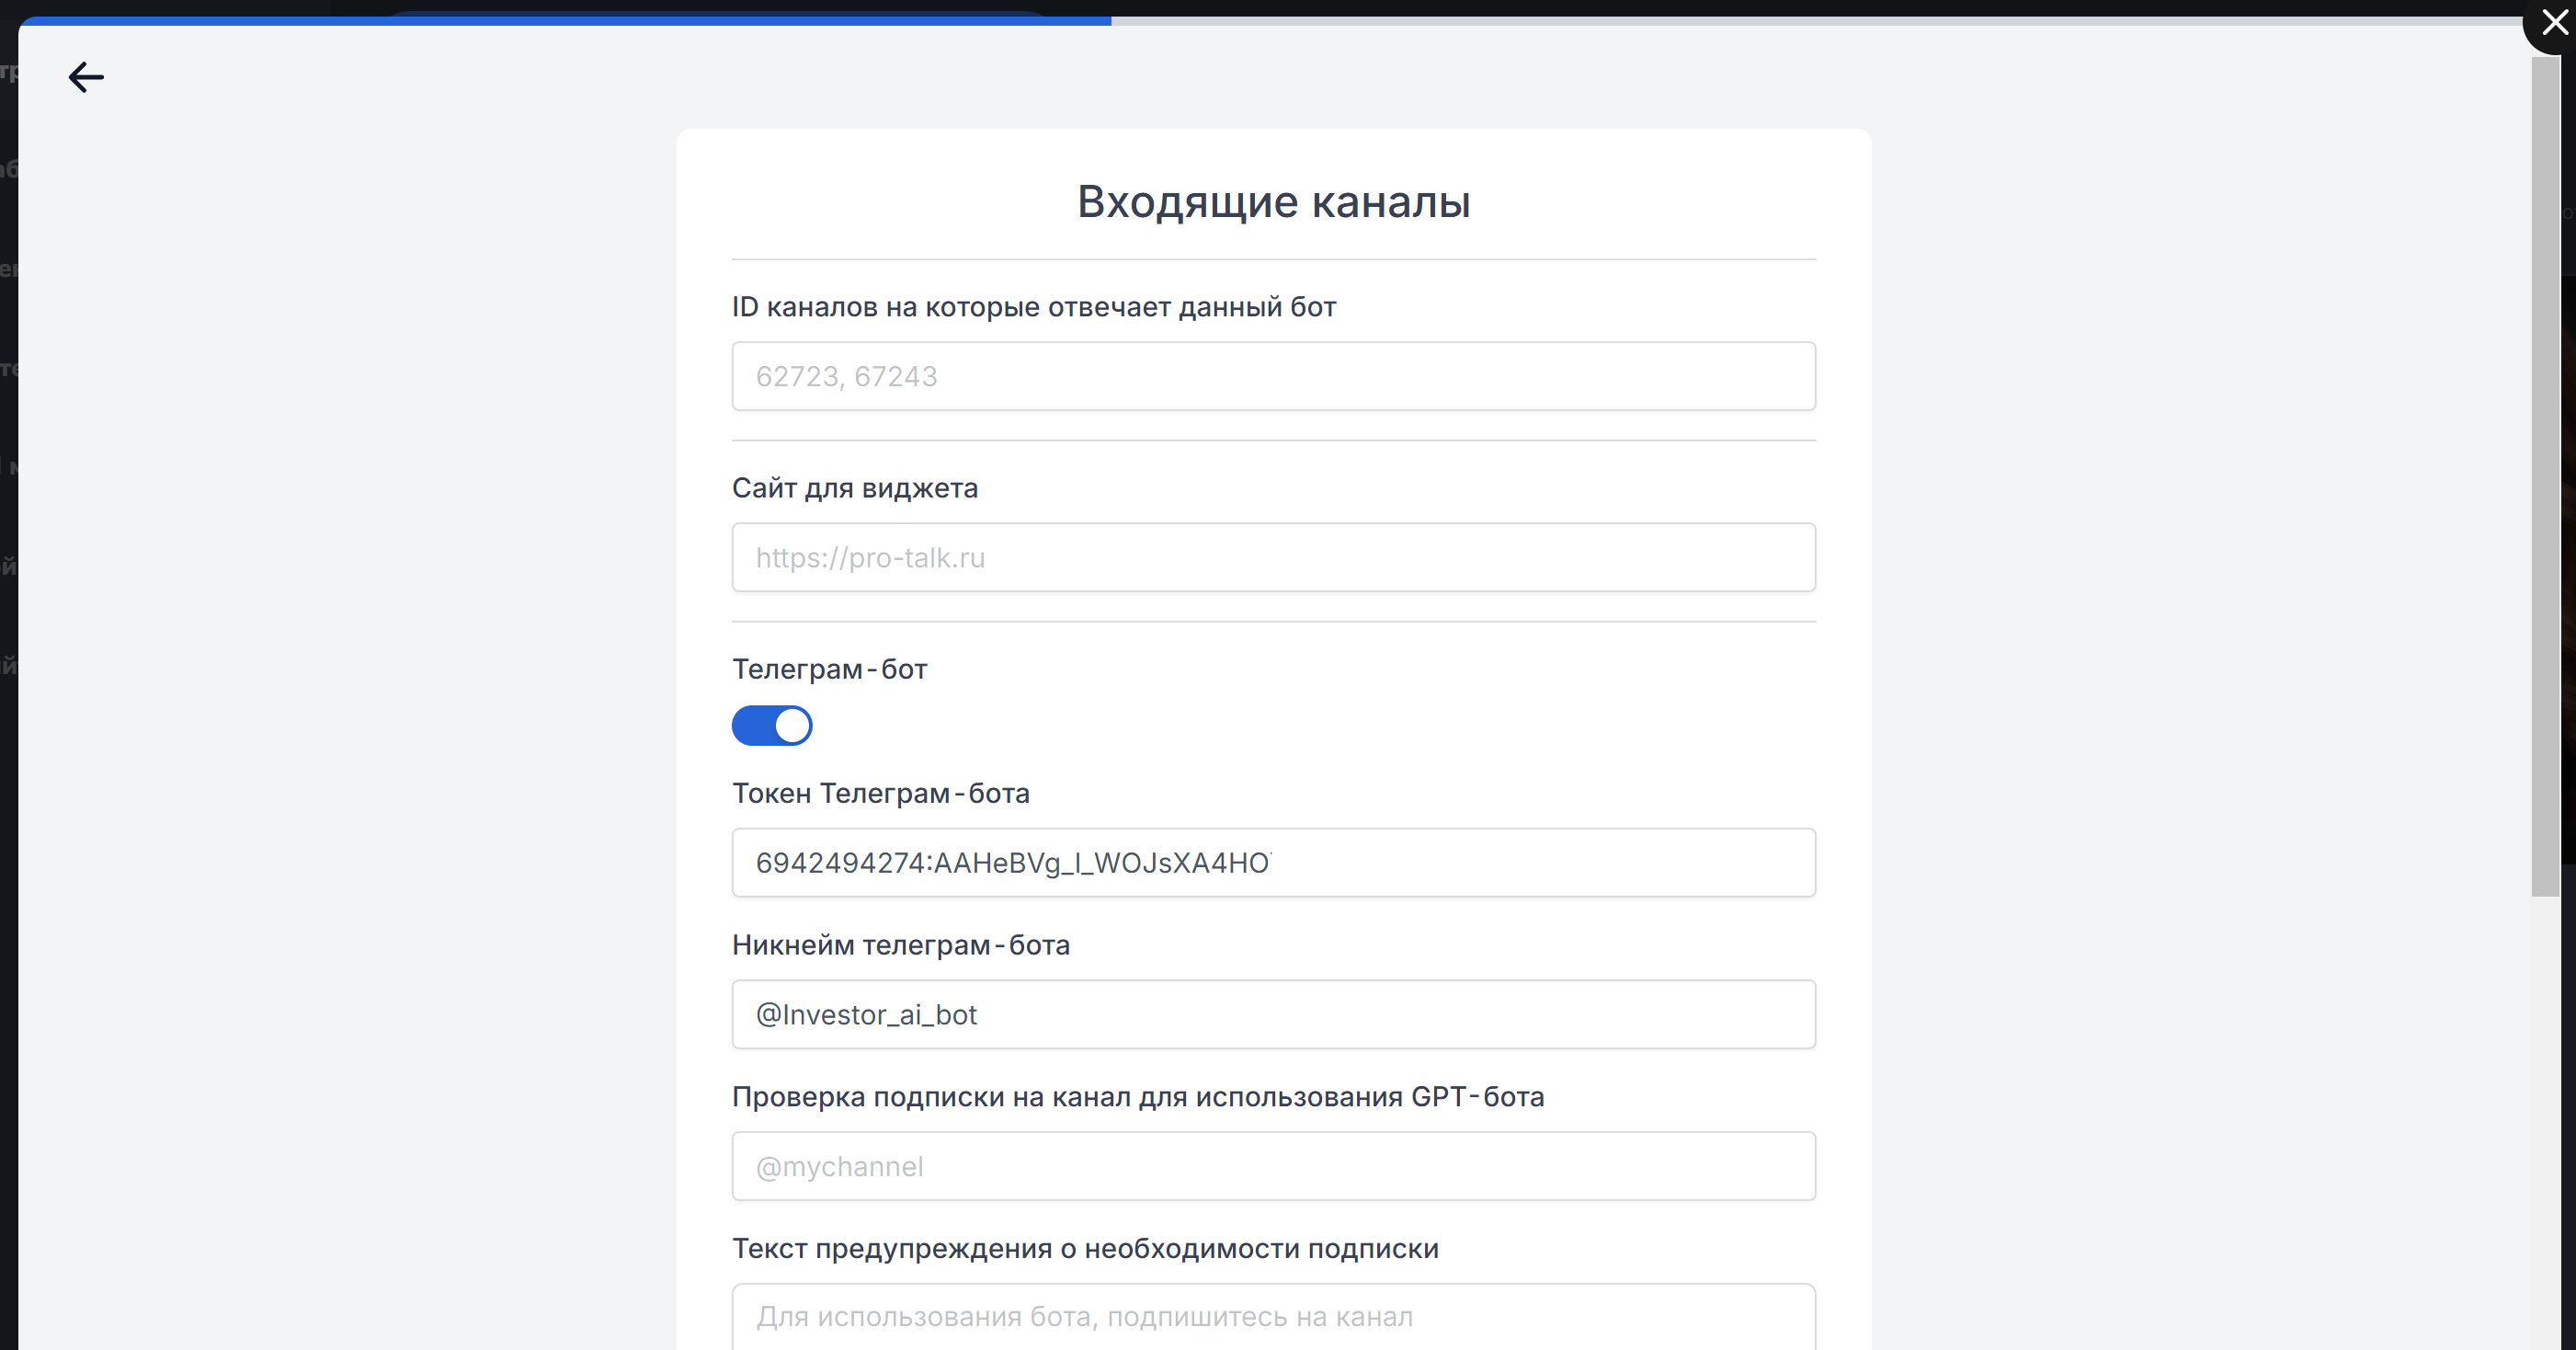
Task: Click the Текст предупреждения о необходимости подписки label
Action: point(1085,1249)
